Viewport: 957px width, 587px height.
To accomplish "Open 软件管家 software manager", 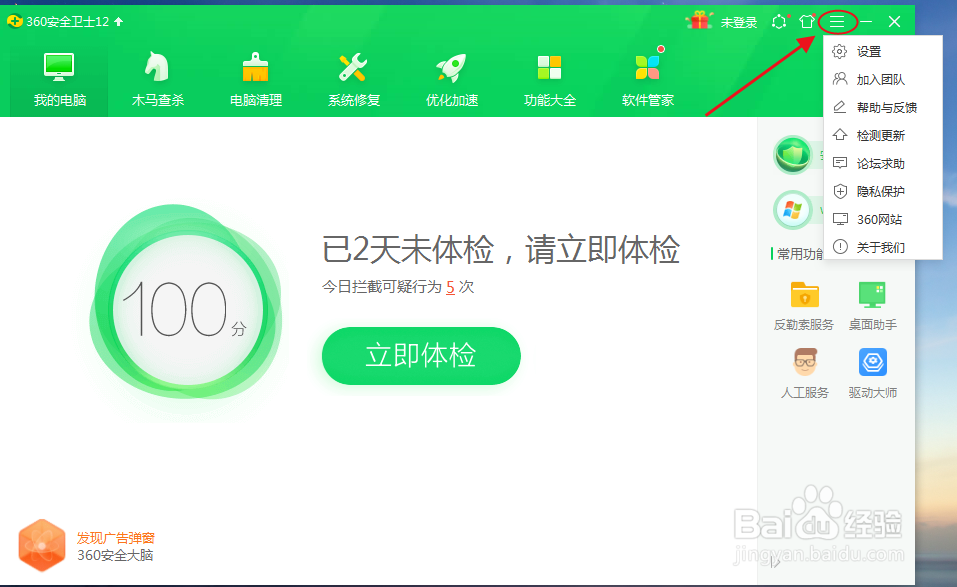I will pyautogui.click(x=648, y=79).
